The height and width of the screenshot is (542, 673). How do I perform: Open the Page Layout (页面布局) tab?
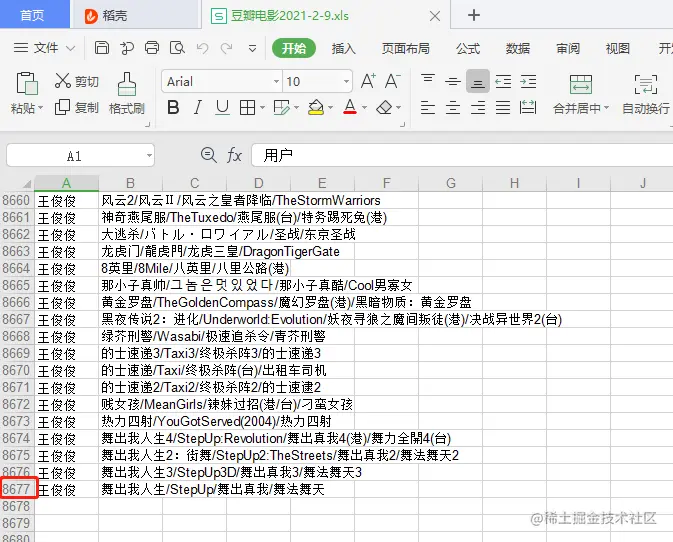(406, 48)
